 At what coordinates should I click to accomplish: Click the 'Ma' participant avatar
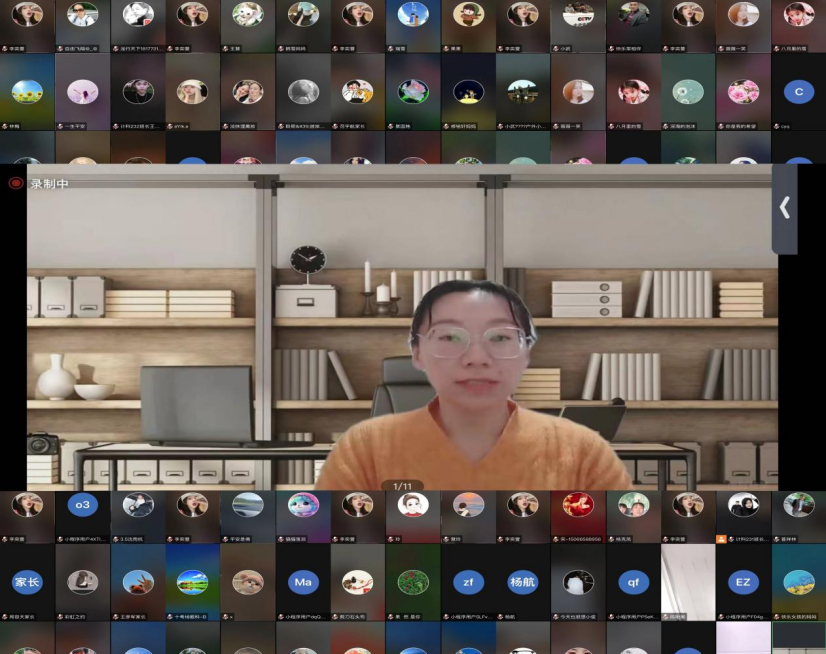[x=302, y=582]
